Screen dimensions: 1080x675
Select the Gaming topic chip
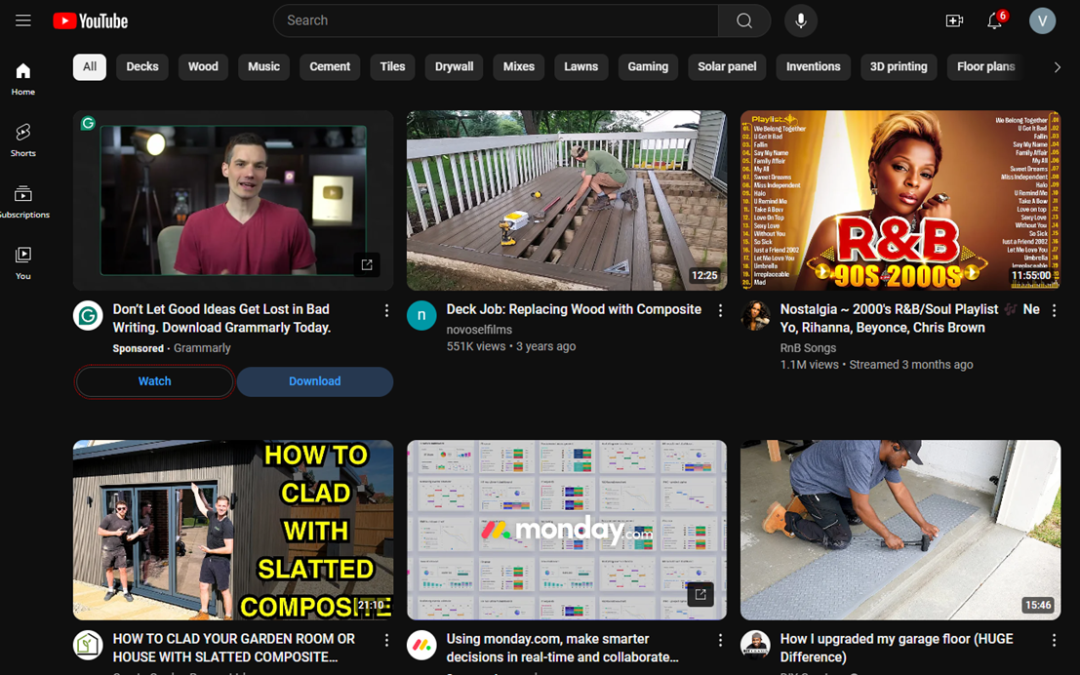click(x=647, y=67)
